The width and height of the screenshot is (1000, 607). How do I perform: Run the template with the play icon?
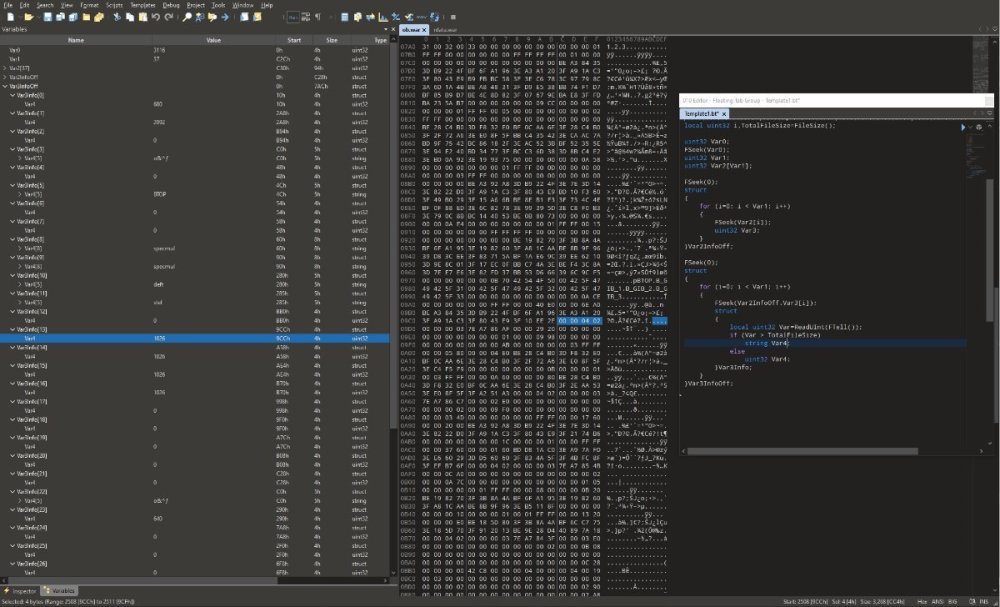pos(963,127)
